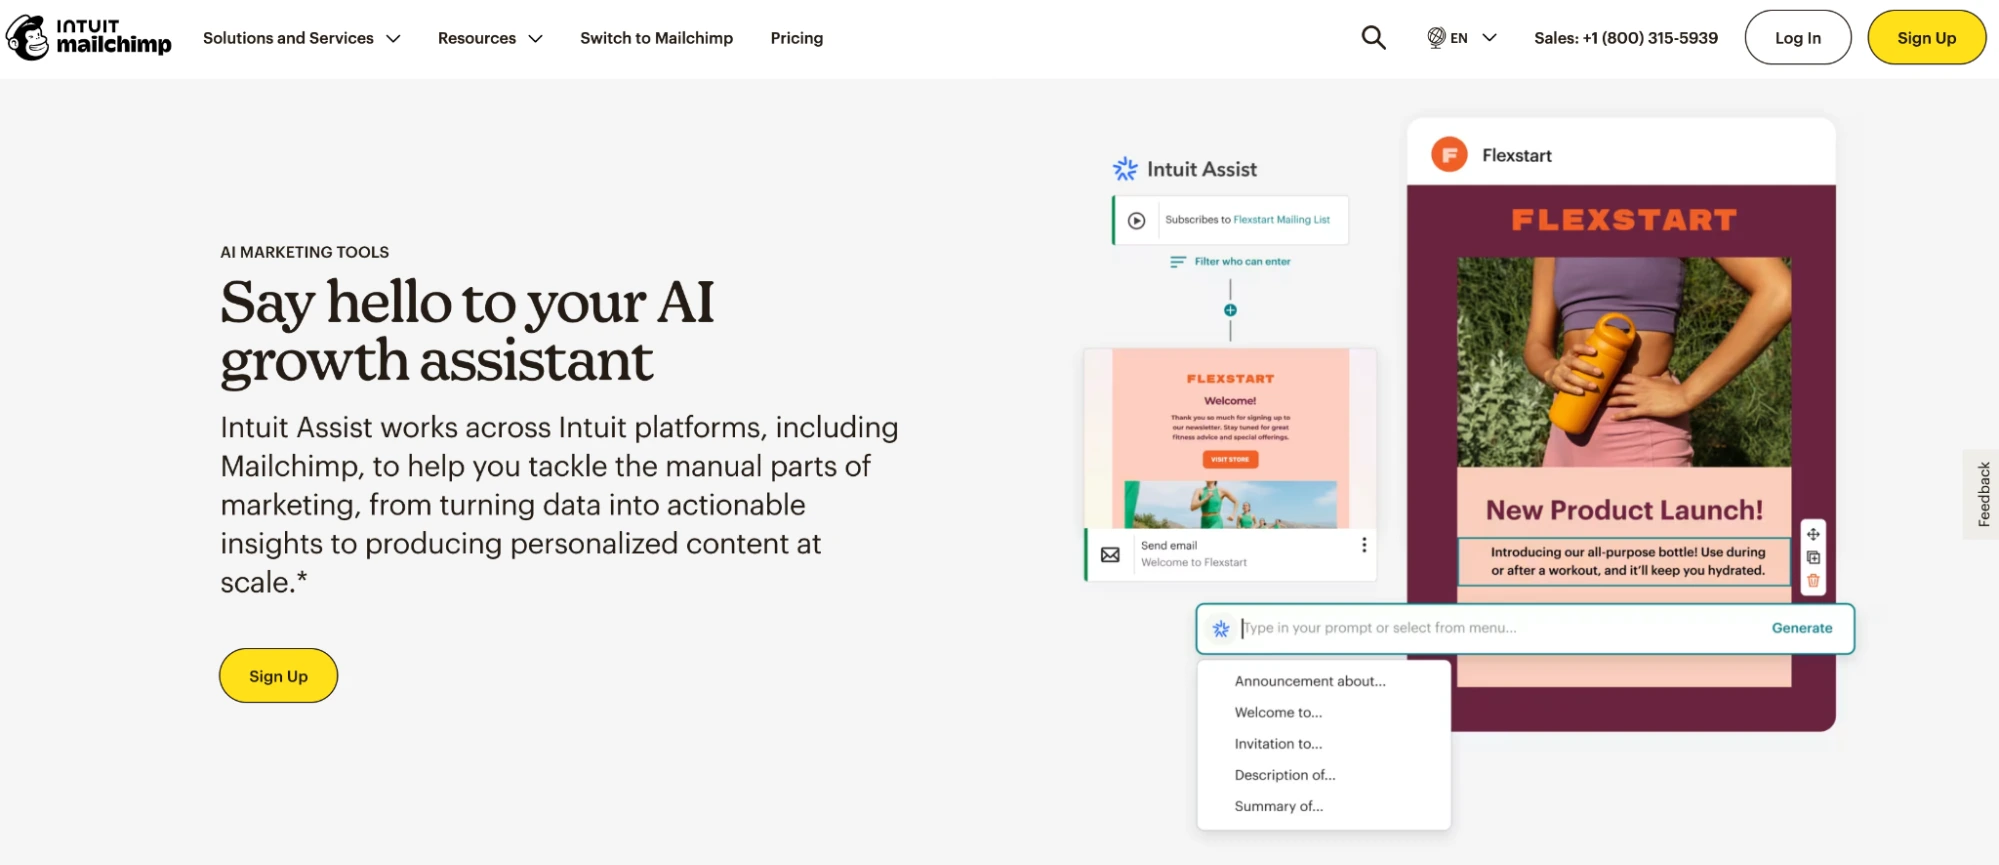Click the orange Flexstart F avatar
1999x865 pixels.
(1449, 155)
